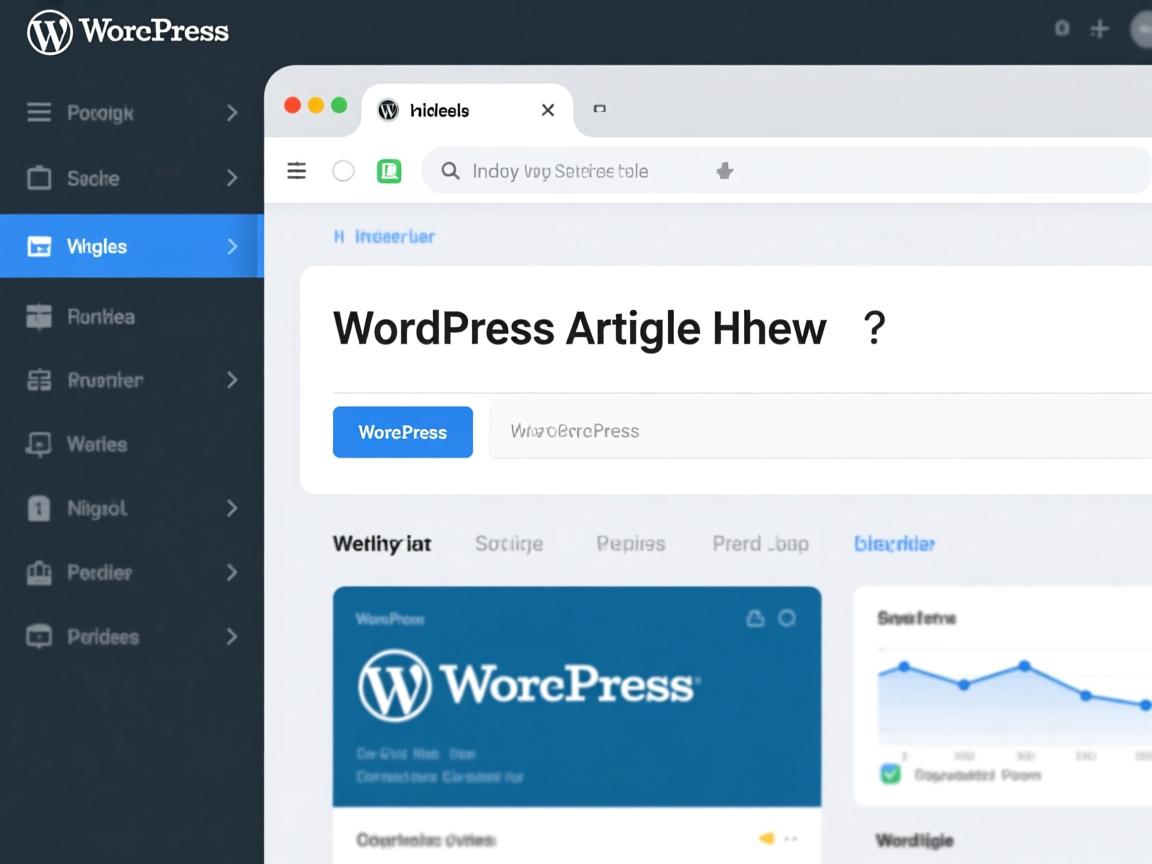Click the cloud upload icon on the blue card

coord(757,619)
